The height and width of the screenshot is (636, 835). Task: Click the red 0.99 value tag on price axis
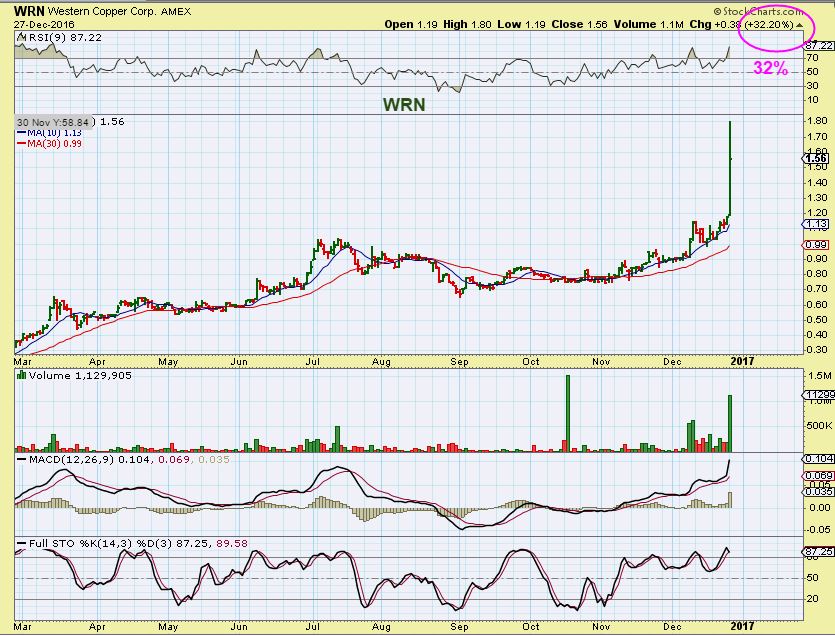pos(817,245)
